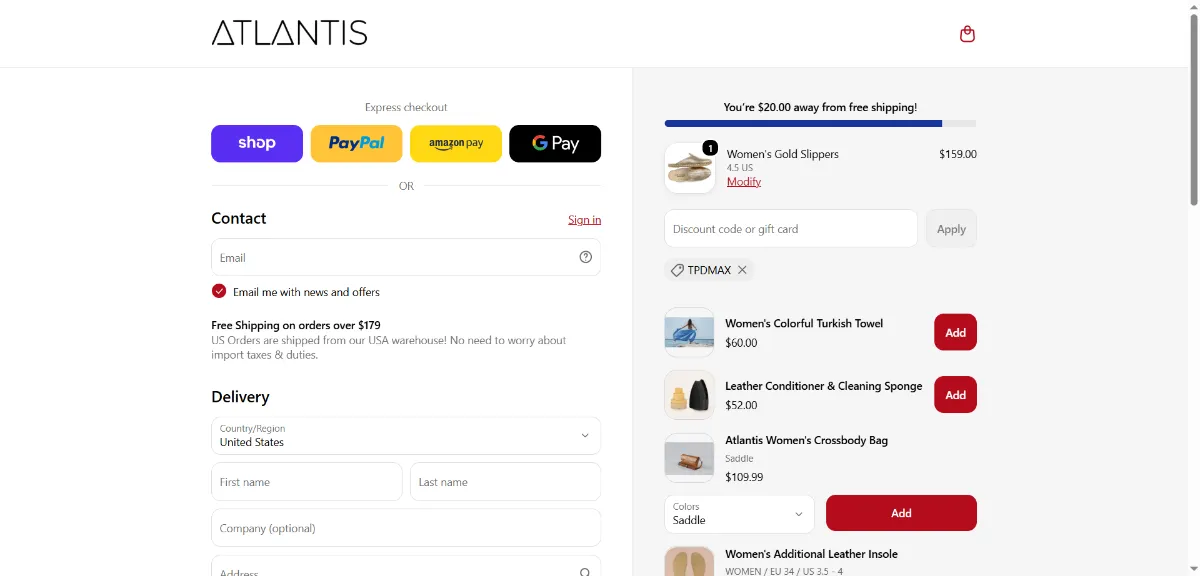Screen dimensions: 1200x576
Task: Remove the TPDMAX discount code tag
Action: tap(742, 270)
